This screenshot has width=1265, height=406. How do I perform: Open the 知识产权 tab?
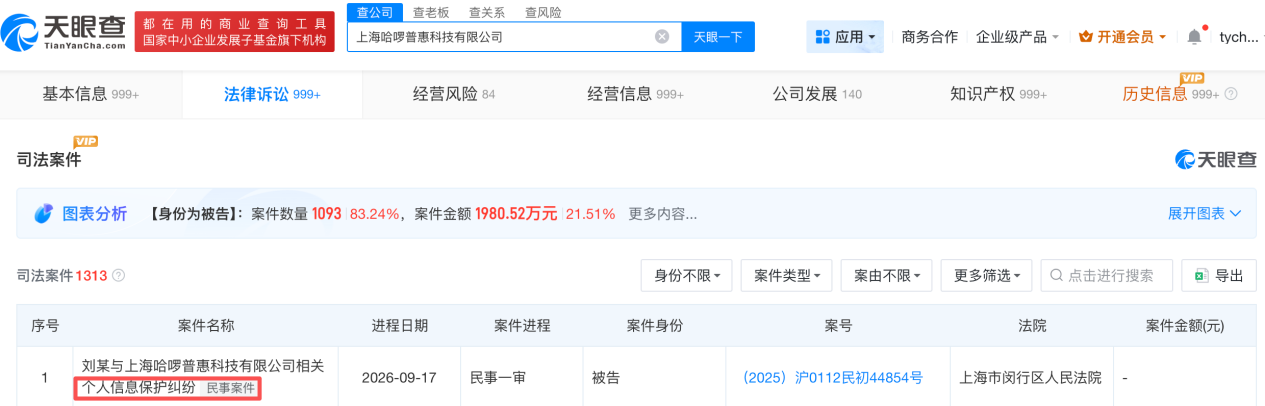[999, 94]
